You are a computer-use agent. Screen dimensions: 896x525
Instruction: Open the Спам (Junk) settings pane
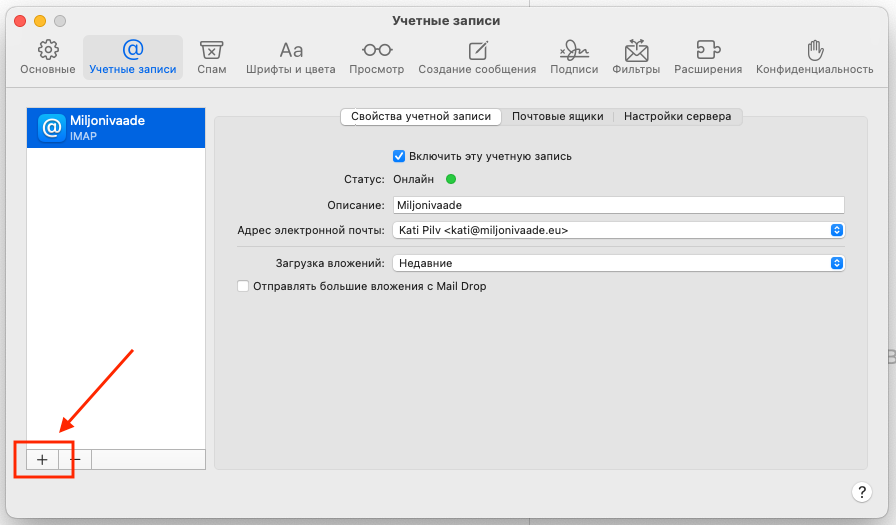(x=211, y=57)
